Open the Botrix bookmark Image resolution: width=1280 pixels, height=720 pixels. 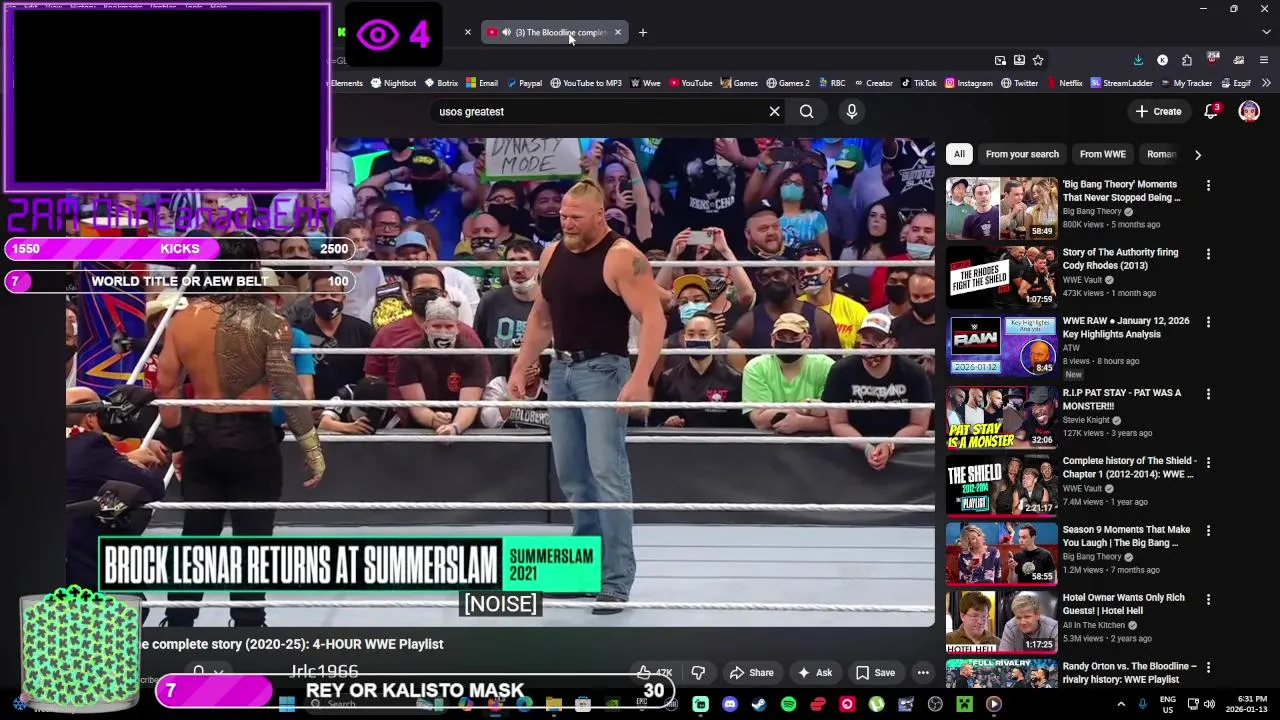(x=441, y=83)
